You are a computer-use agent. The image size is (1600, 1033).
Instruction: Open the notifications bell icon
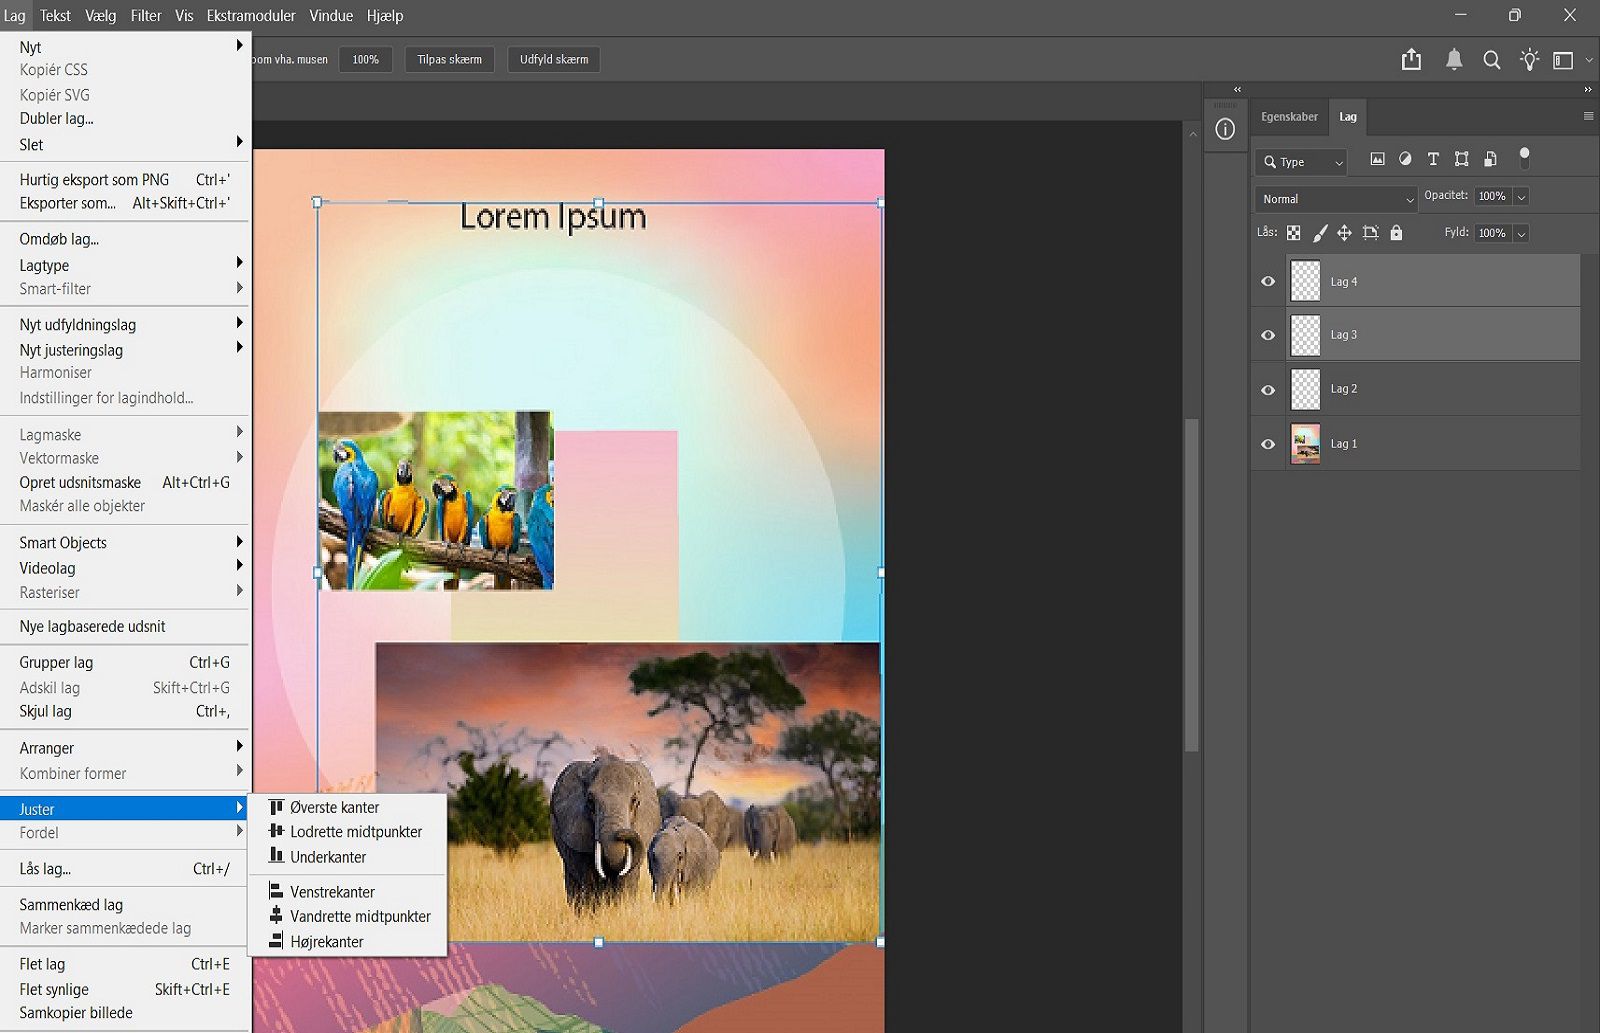point(1454,60)
